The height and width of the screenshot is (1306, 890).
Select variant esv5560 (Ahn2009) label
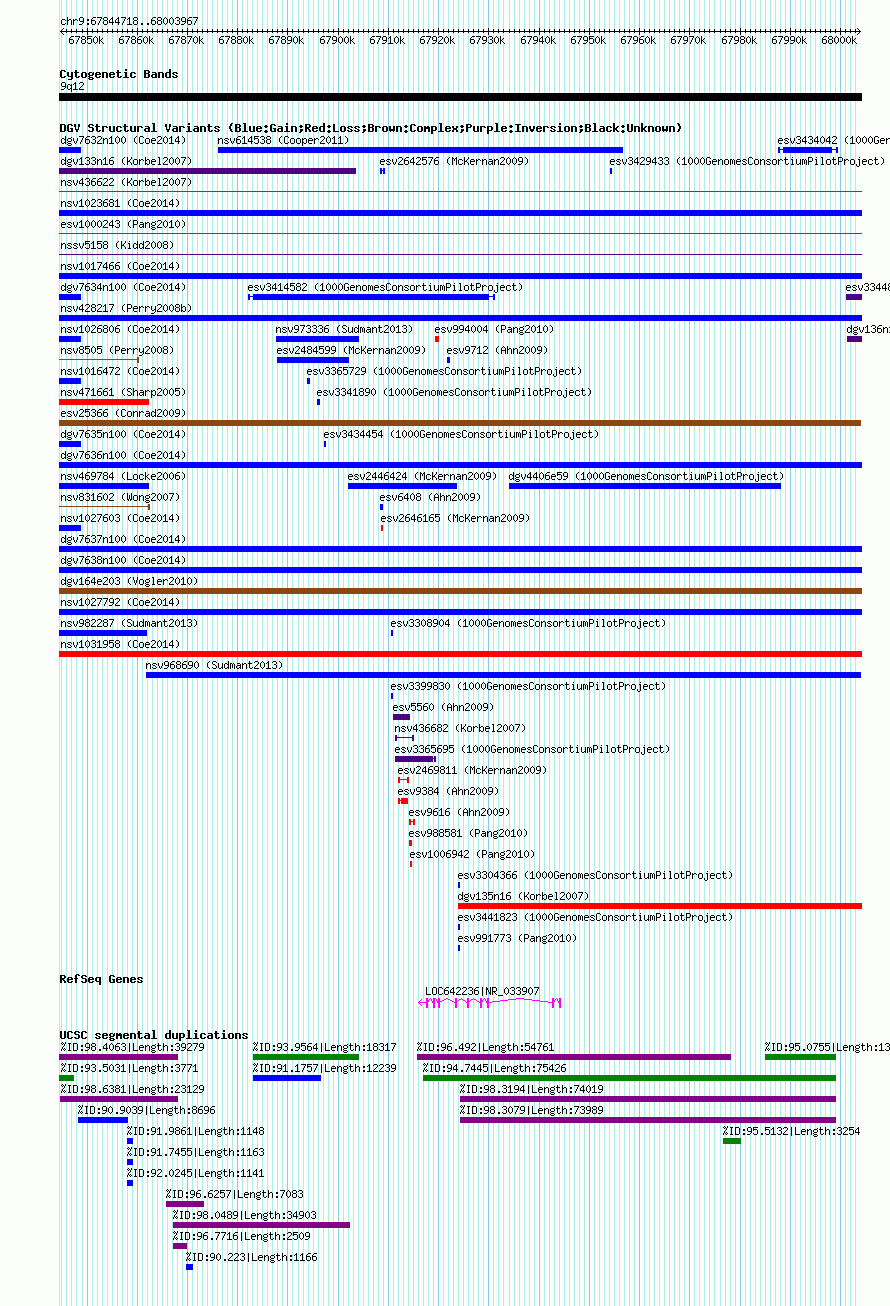[x=443, y=707]
